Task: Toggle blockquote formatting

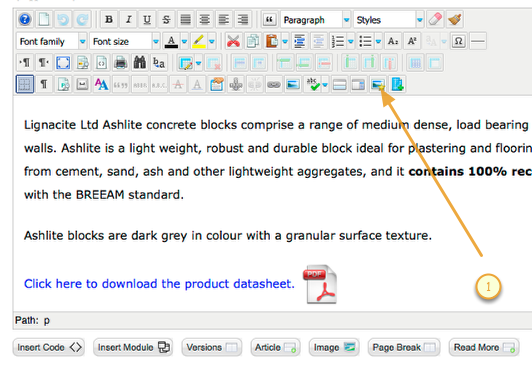Action: pyautogui.click(x=269, y=20)
